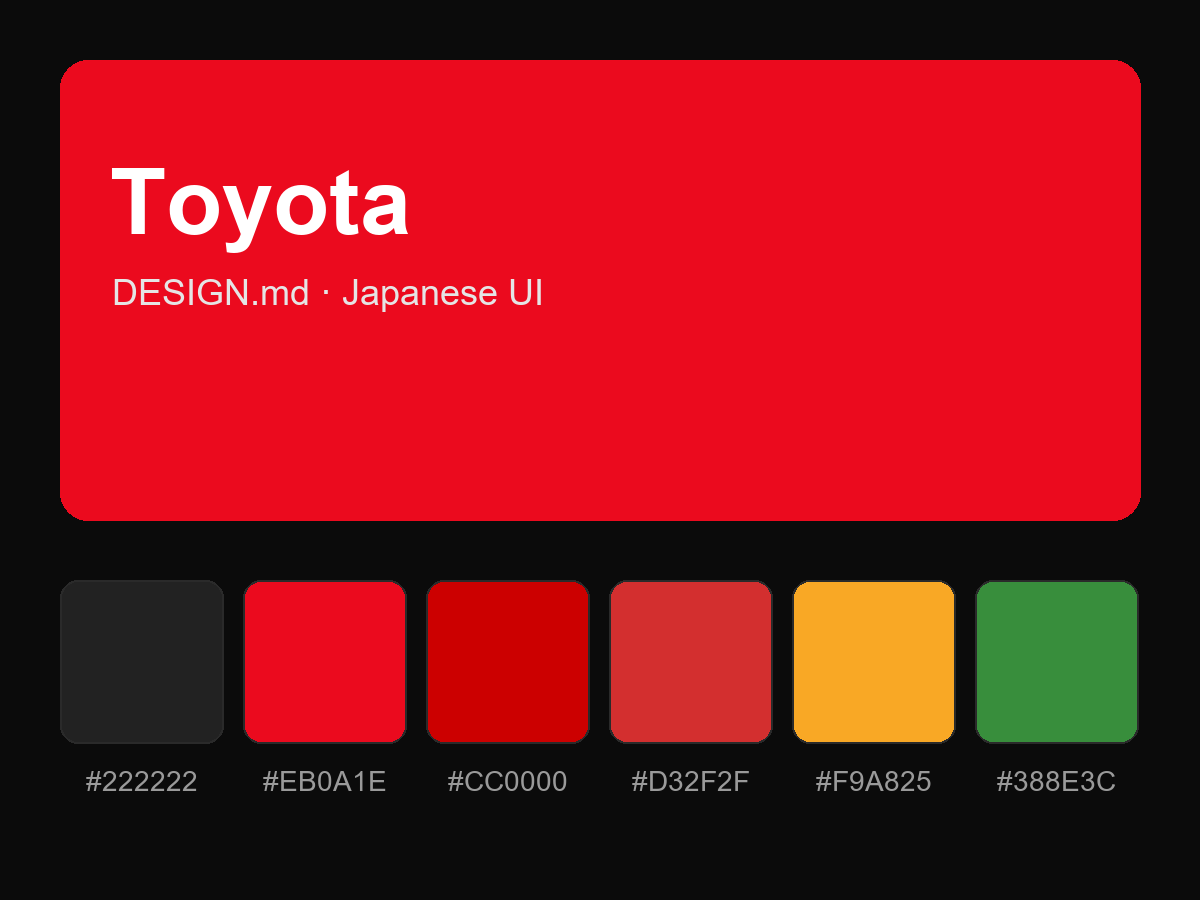1200x900 pixels.
Task: Click the orange #F9A825 color swatch
Action: [x=874, y=662]
